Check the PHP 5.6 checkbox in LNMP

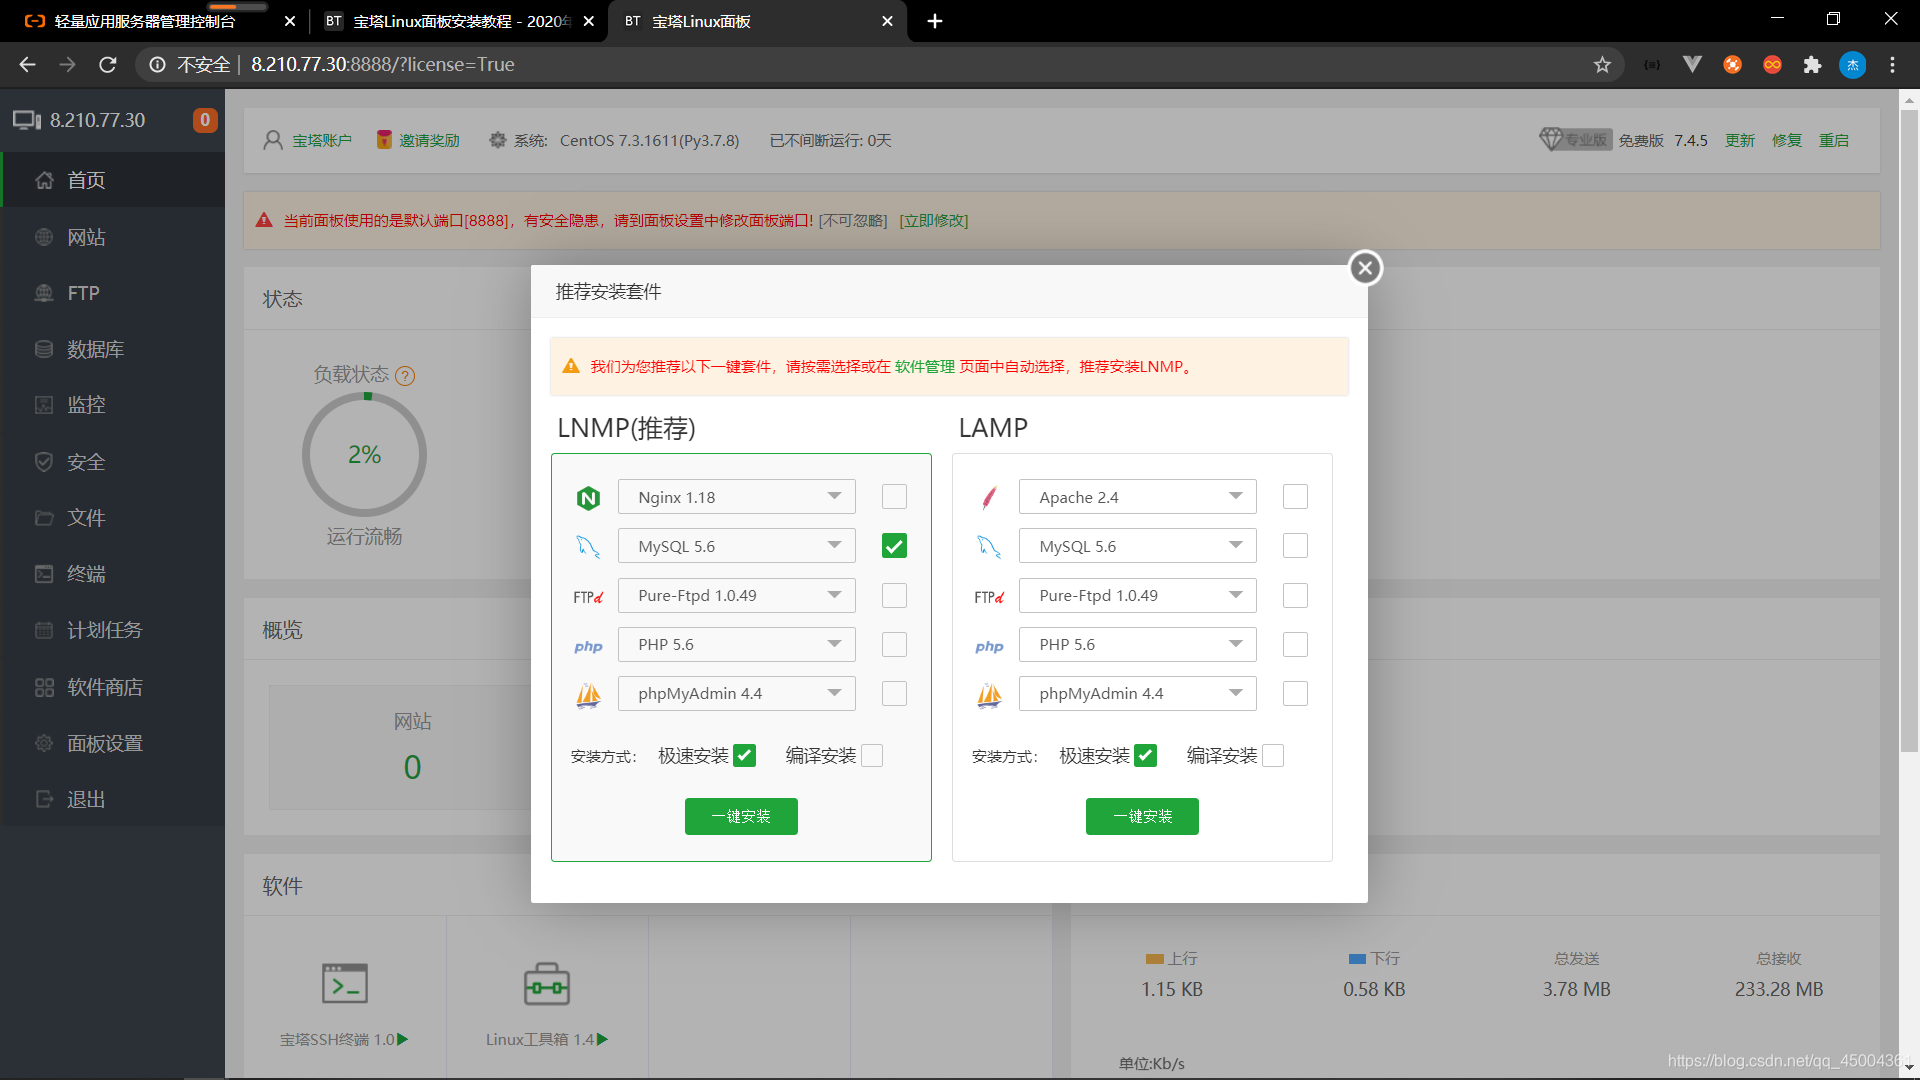(894, 645)
